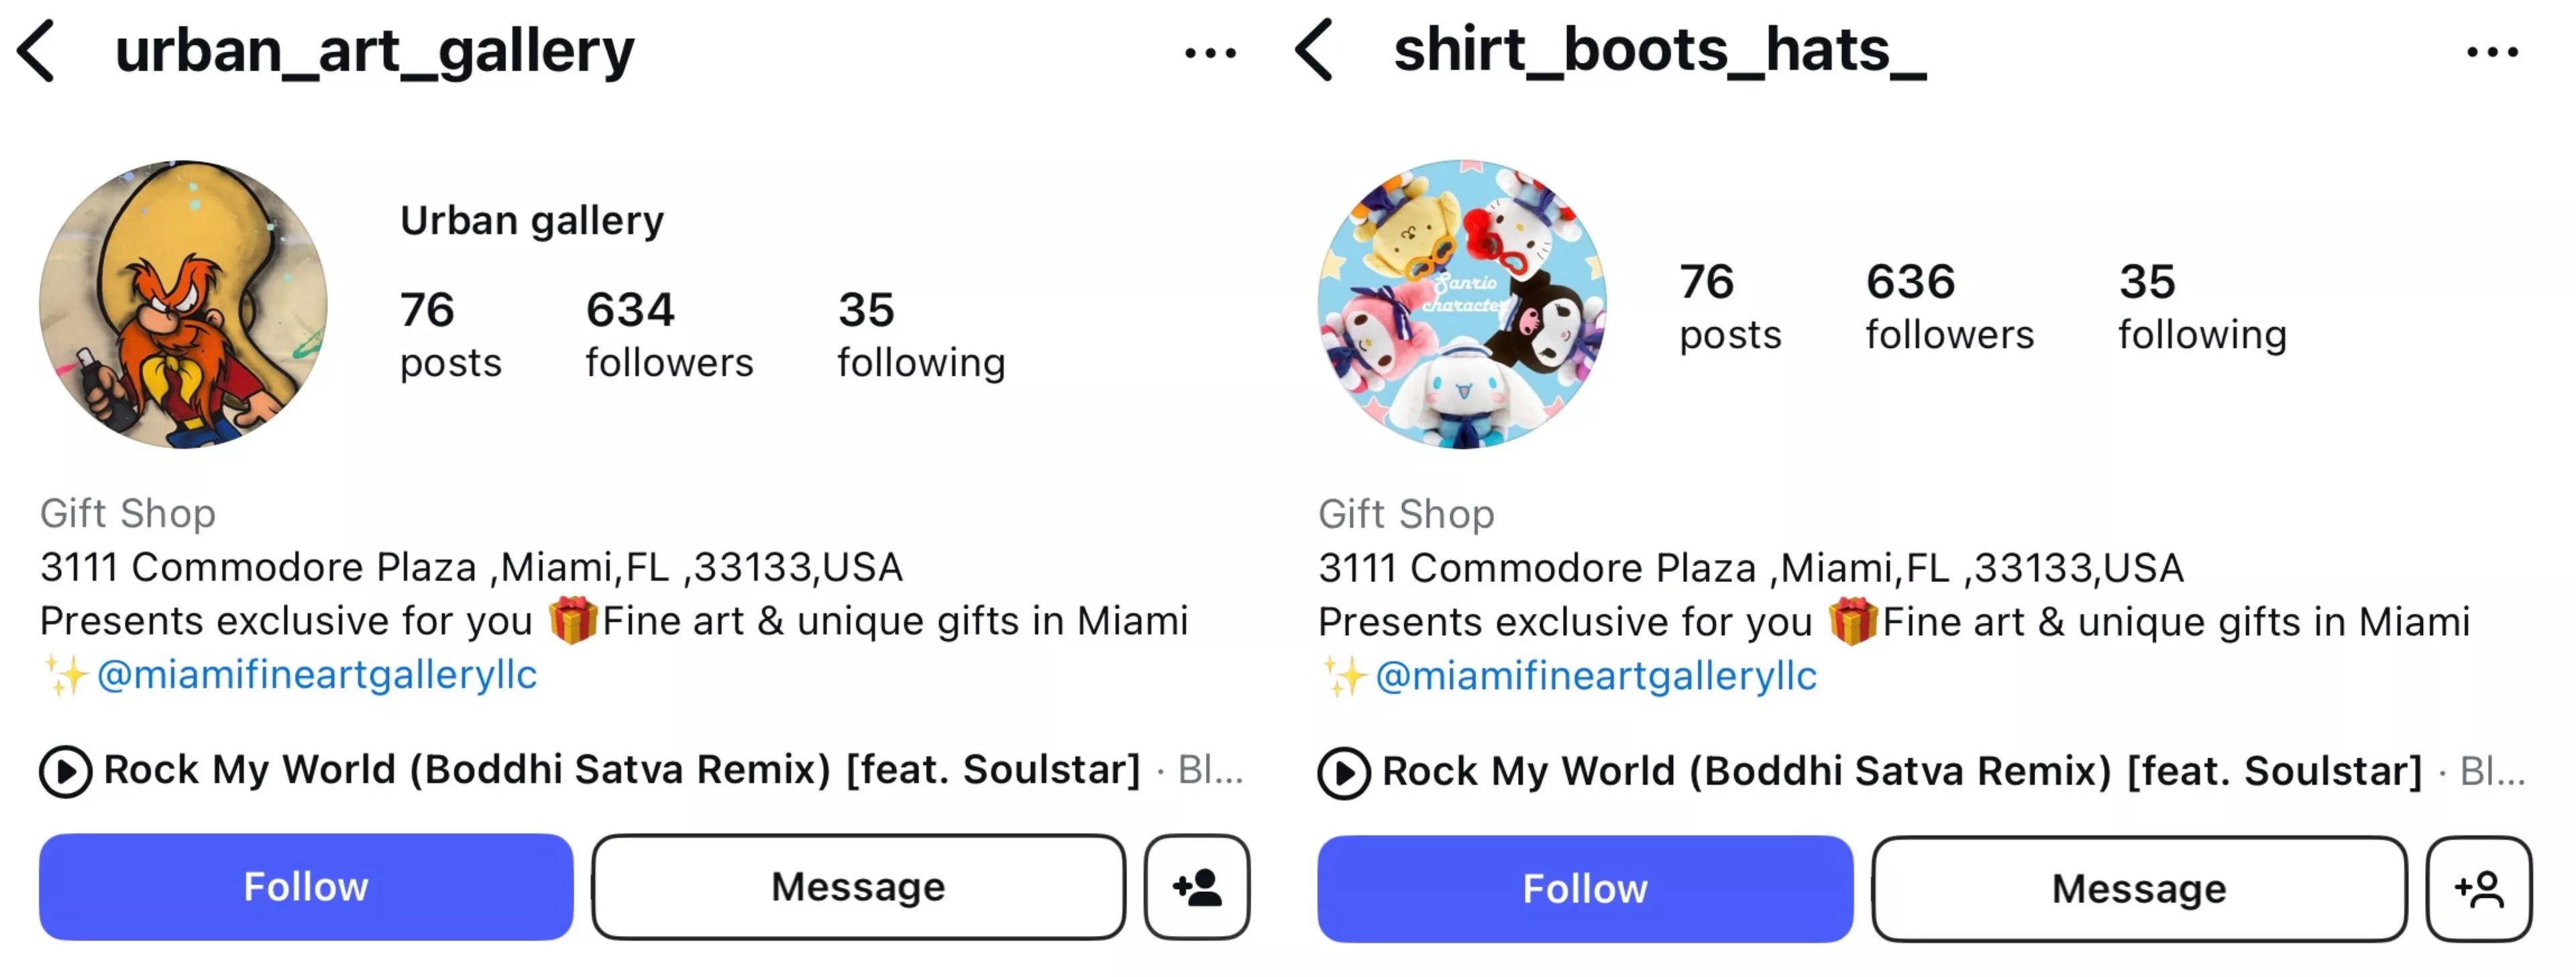The width and height of the screenshot is (2576, 977).
Task: Message the urban_art_gallery account
Action: tap(858, 887)
